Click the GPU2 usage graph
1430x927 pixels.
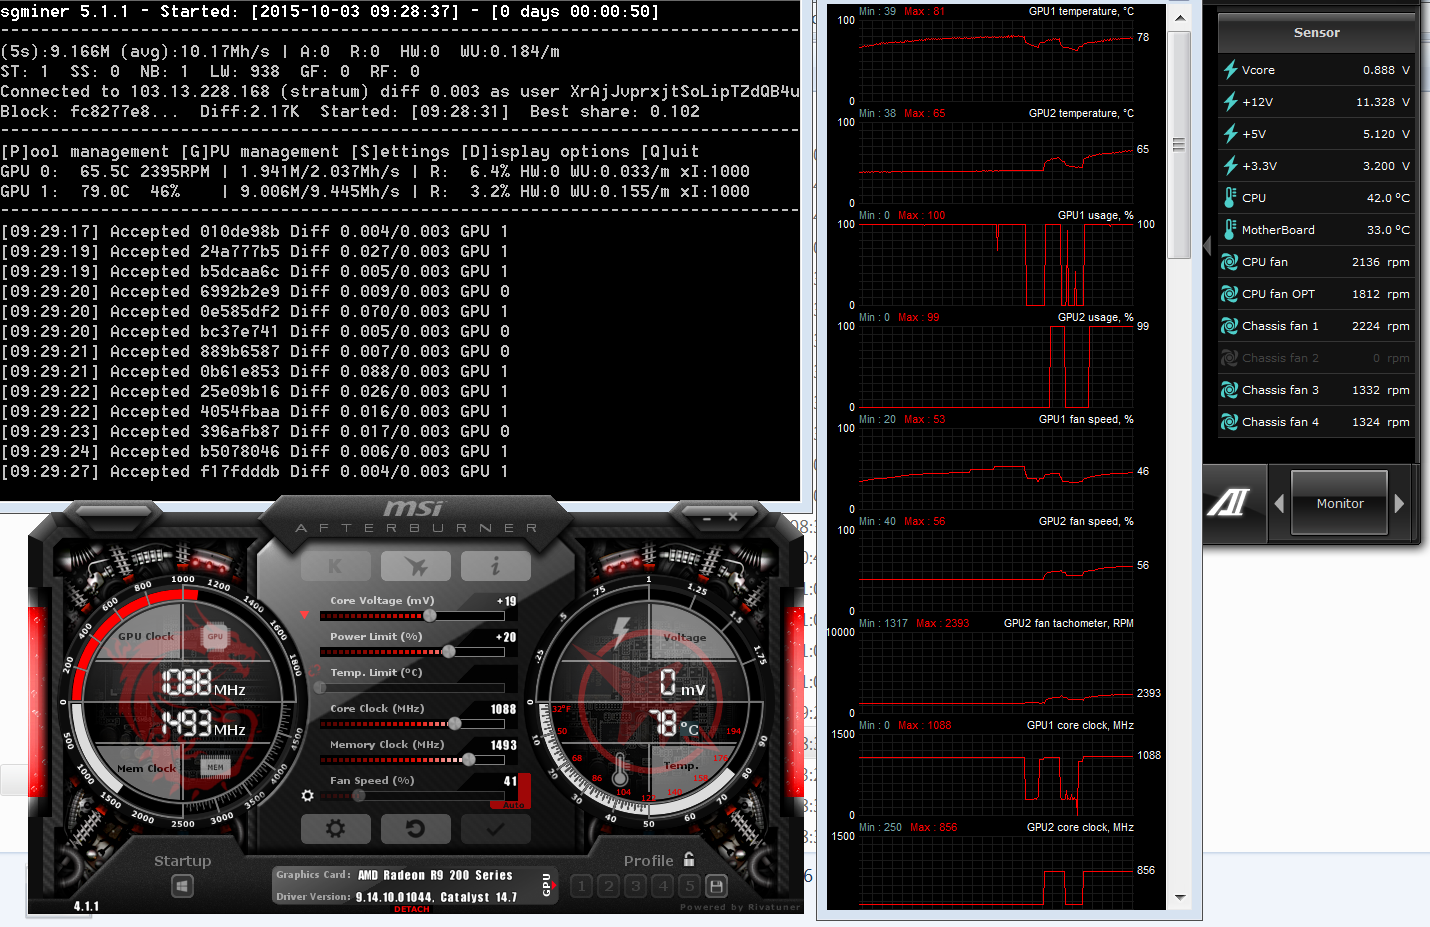(995, 366)
